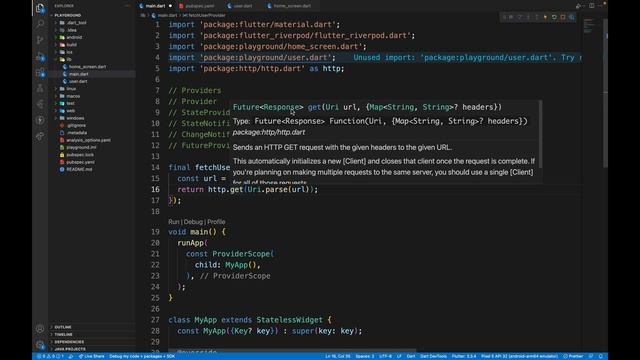Screen dimensions: 640x360
Task: Open home_screen.dart in the file tree
Action: pyautogui.click(x=87, y=67)
